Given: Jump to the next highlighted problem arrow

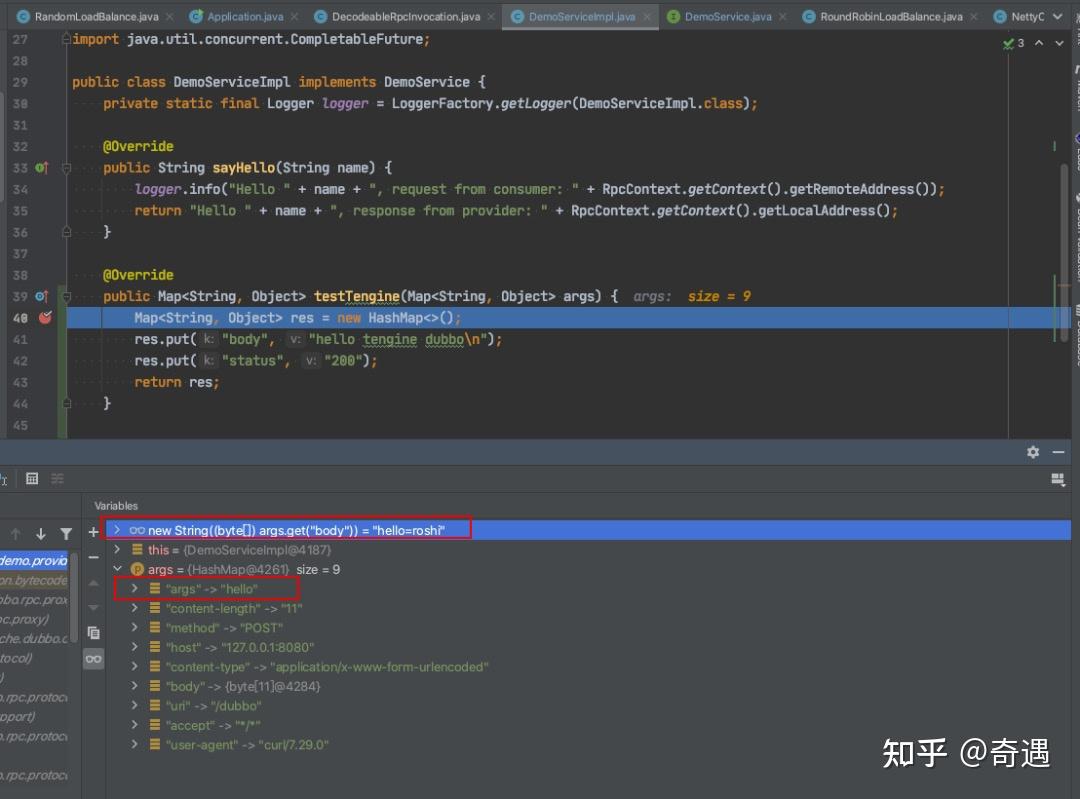Looking at the screenshot, I should 1059,43.
